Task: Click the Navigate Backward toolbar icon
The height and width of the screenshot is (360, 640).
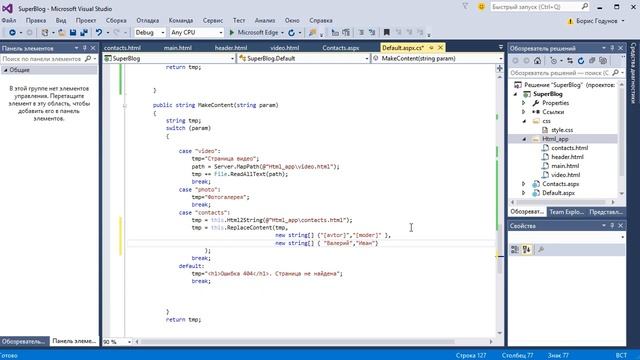Action: pos(12,32)
